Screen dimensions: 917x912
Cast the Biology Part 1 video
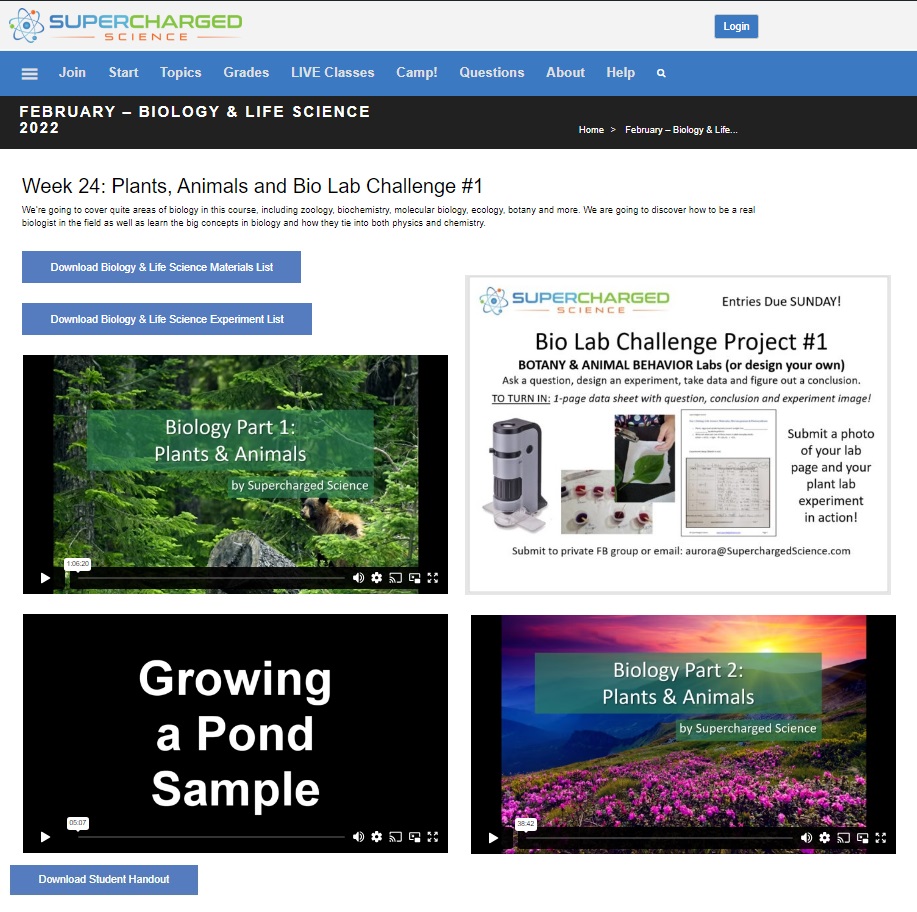coord(395,578)
